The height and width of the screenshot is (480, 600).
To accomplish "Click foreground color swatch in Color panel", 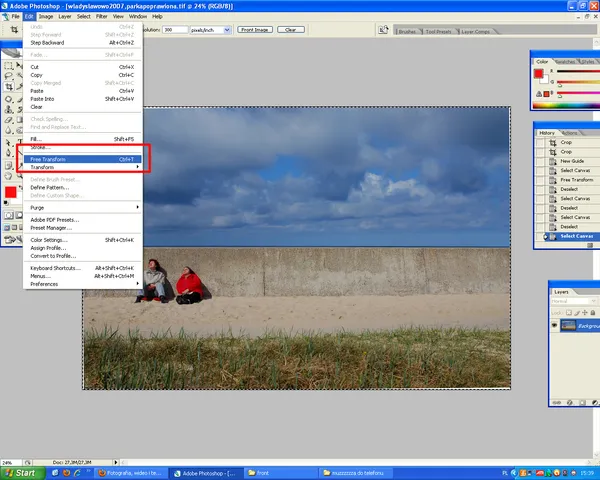I will pos(538,73).
